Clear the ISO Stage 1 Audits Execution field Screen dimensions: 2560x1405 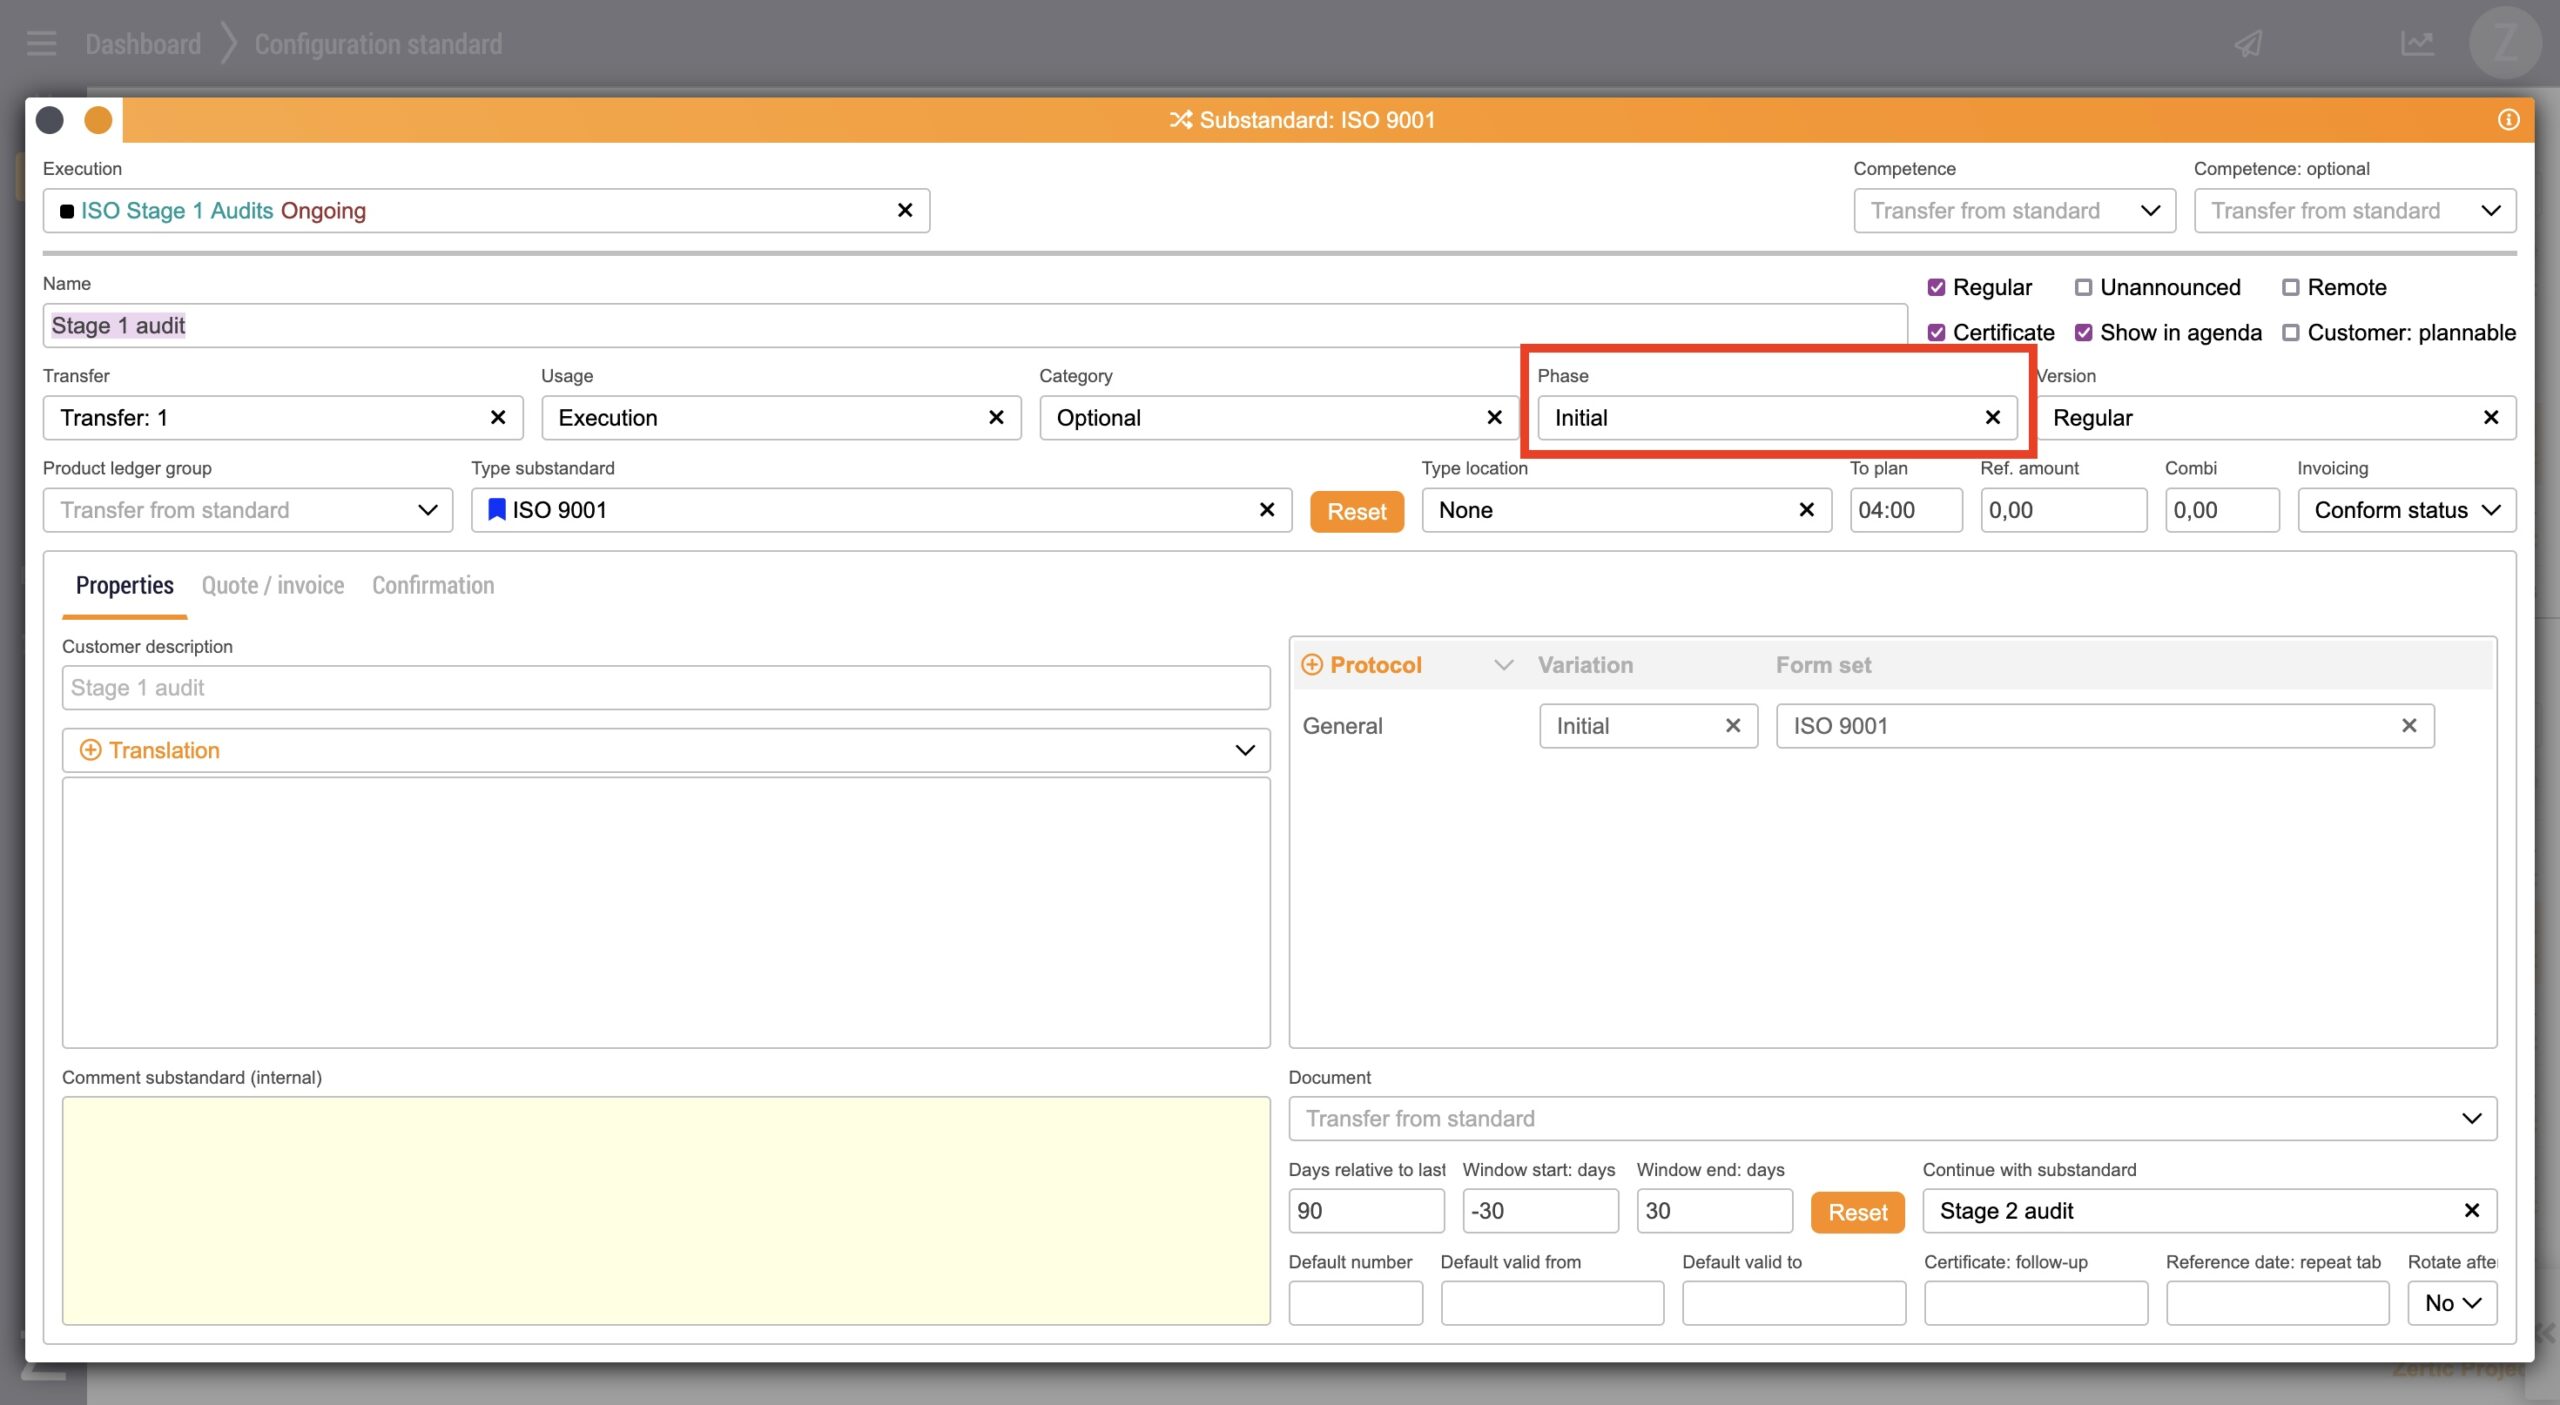coord(905,210)
